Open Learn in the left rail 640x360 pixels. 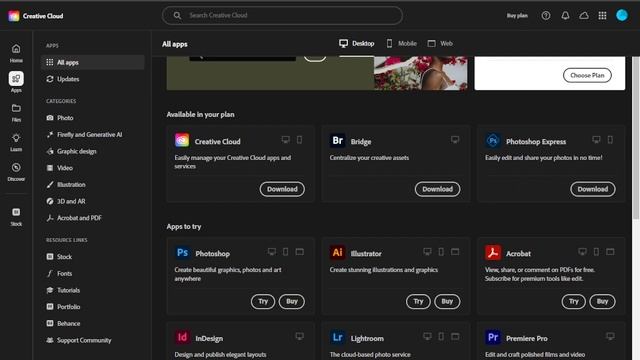coord(16,142)
